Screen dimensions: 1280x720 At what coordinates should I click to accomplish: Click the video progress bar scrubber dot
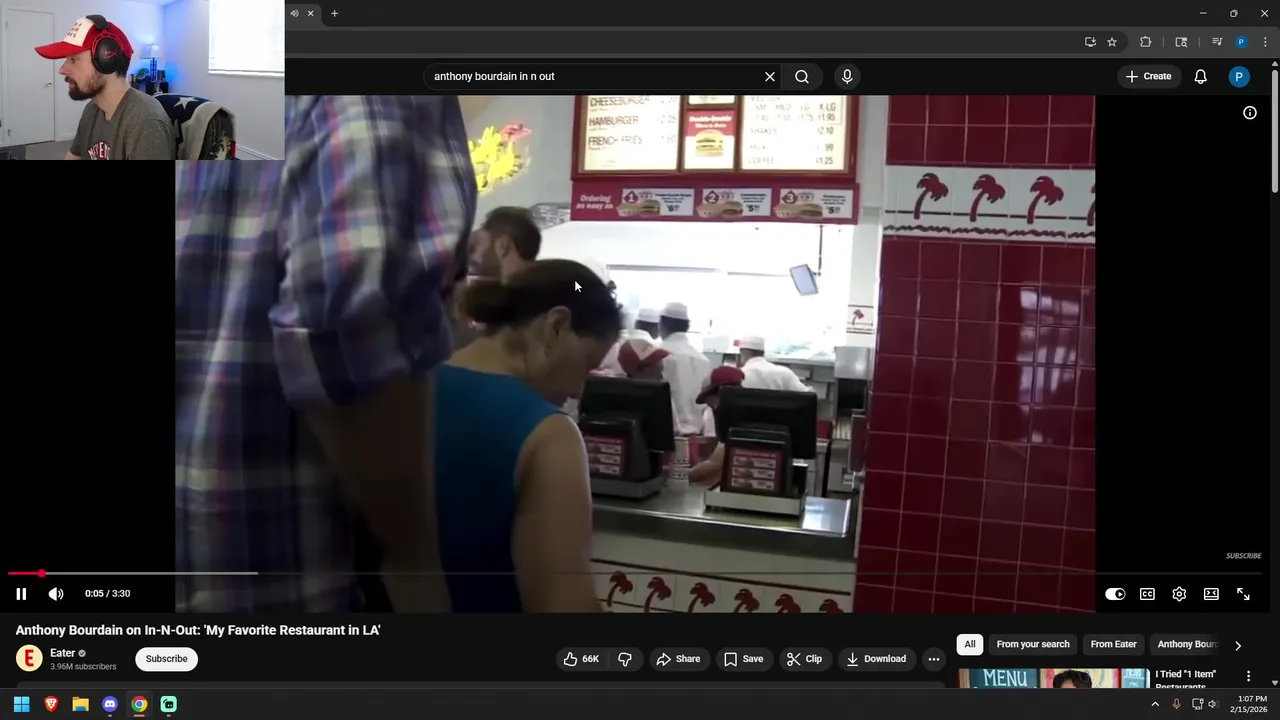click(41, 573)
